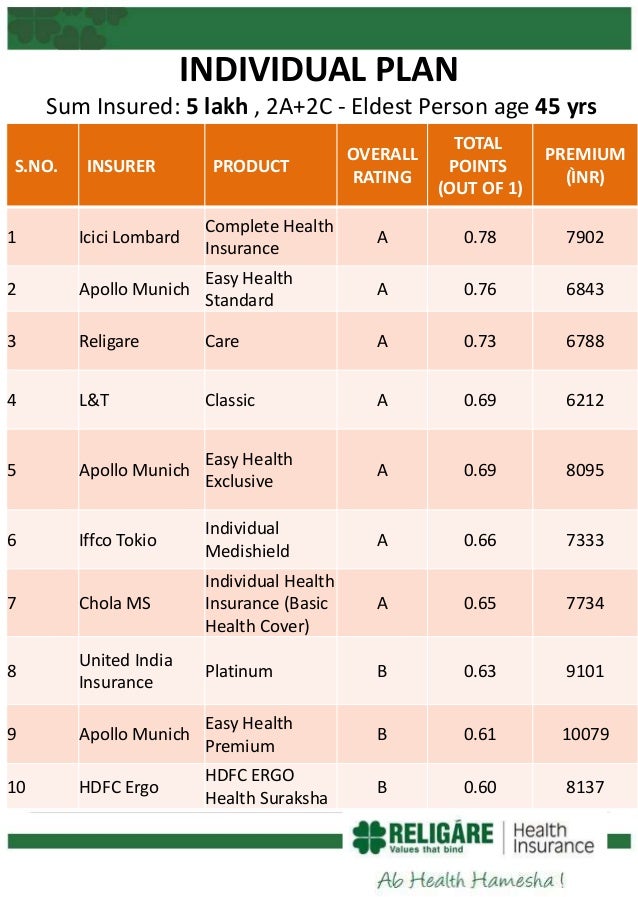Click the TOTAL POINTS column header
This screenshot has height=897, width=638.
[x=479, y=166]
